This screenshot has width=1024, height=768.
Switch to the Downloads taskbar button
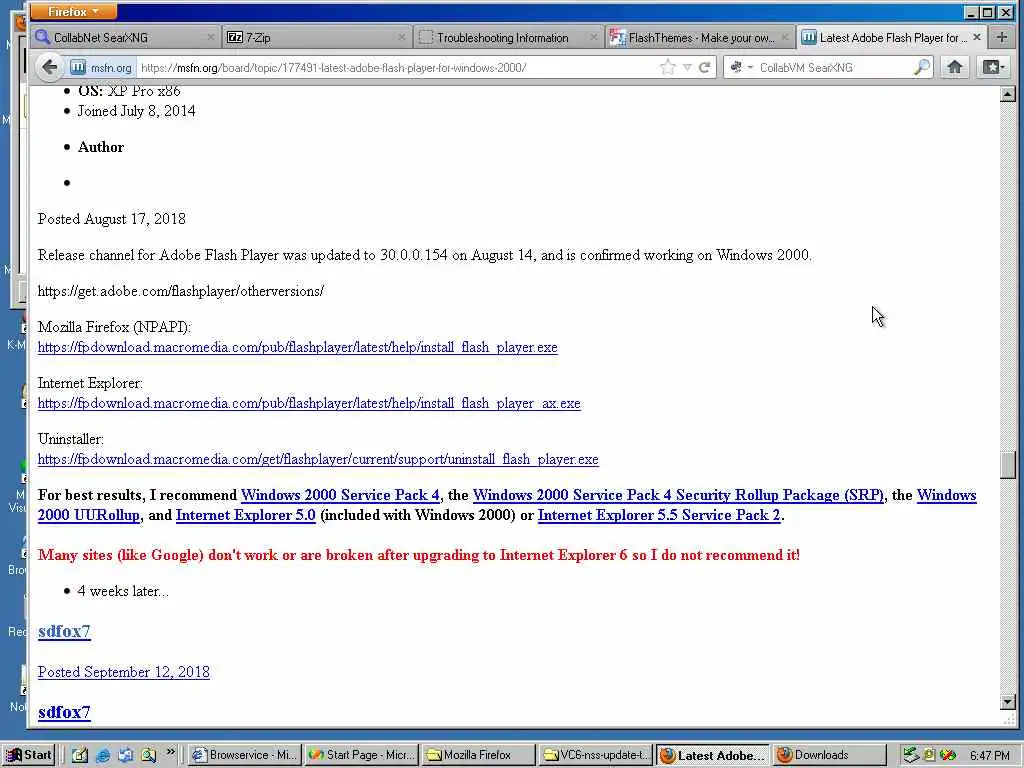coord(829,755)
